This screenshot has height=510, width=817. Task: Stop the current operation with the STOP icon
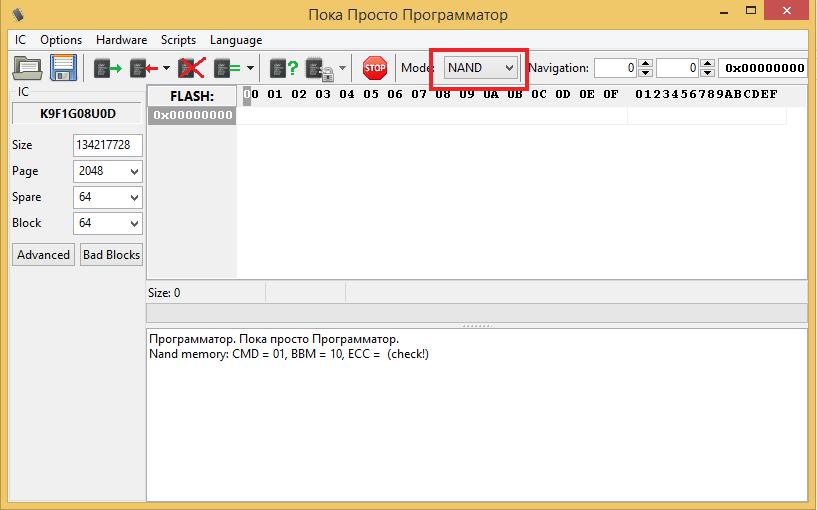pos(375,68)
